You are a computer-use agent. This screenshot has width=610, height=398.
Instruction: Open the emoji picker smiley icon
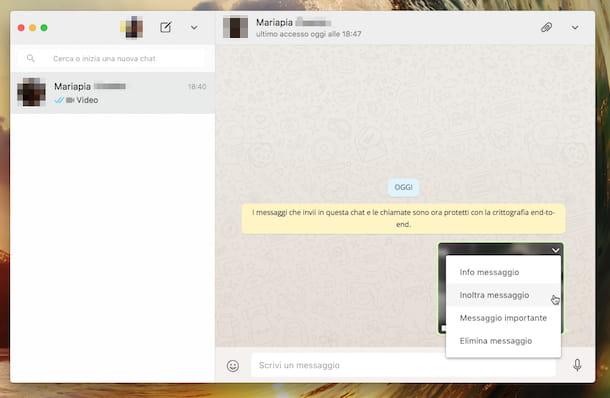pyautogui.click(x=233, y=366)
